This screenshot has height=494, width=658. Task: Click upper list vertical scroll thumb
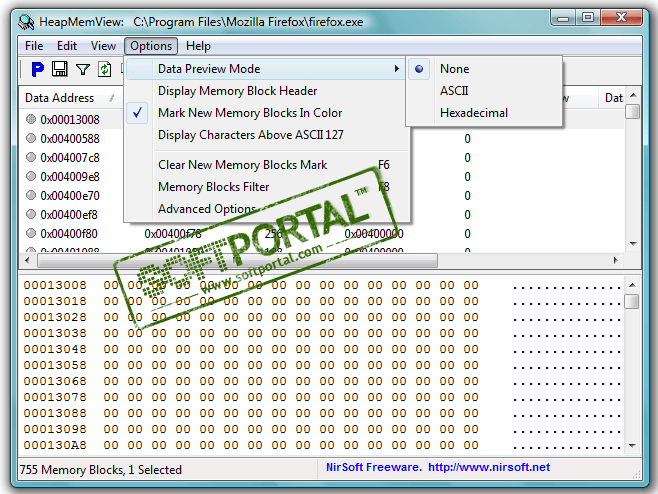pos(633,112)
